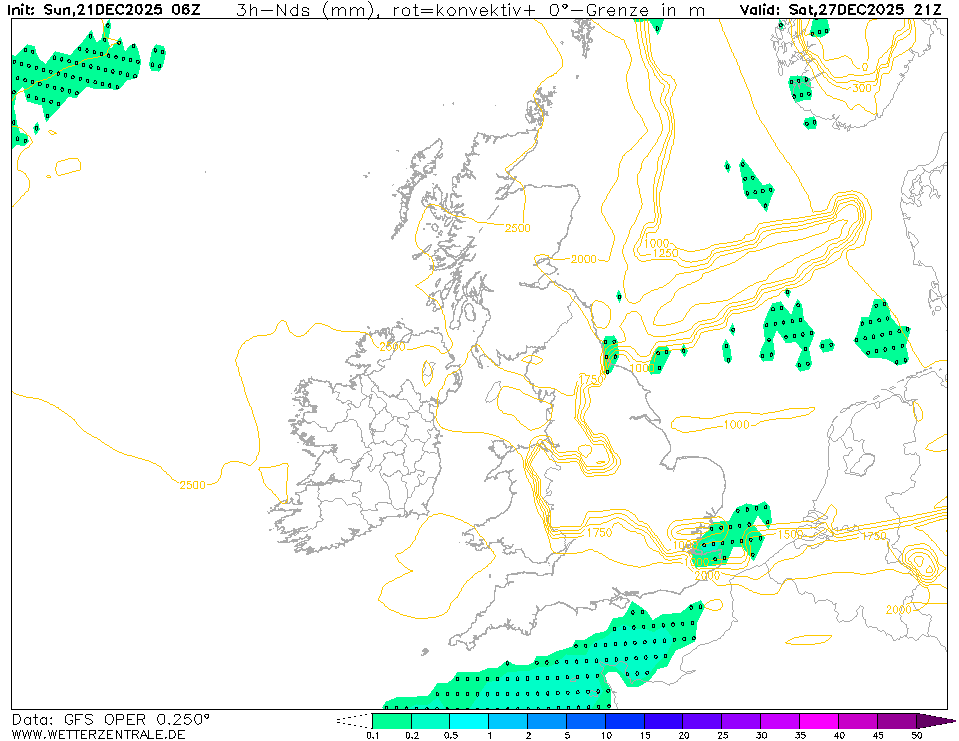
Task: Click the purple arrow at legend's right end
Action: tap(934, 720)
